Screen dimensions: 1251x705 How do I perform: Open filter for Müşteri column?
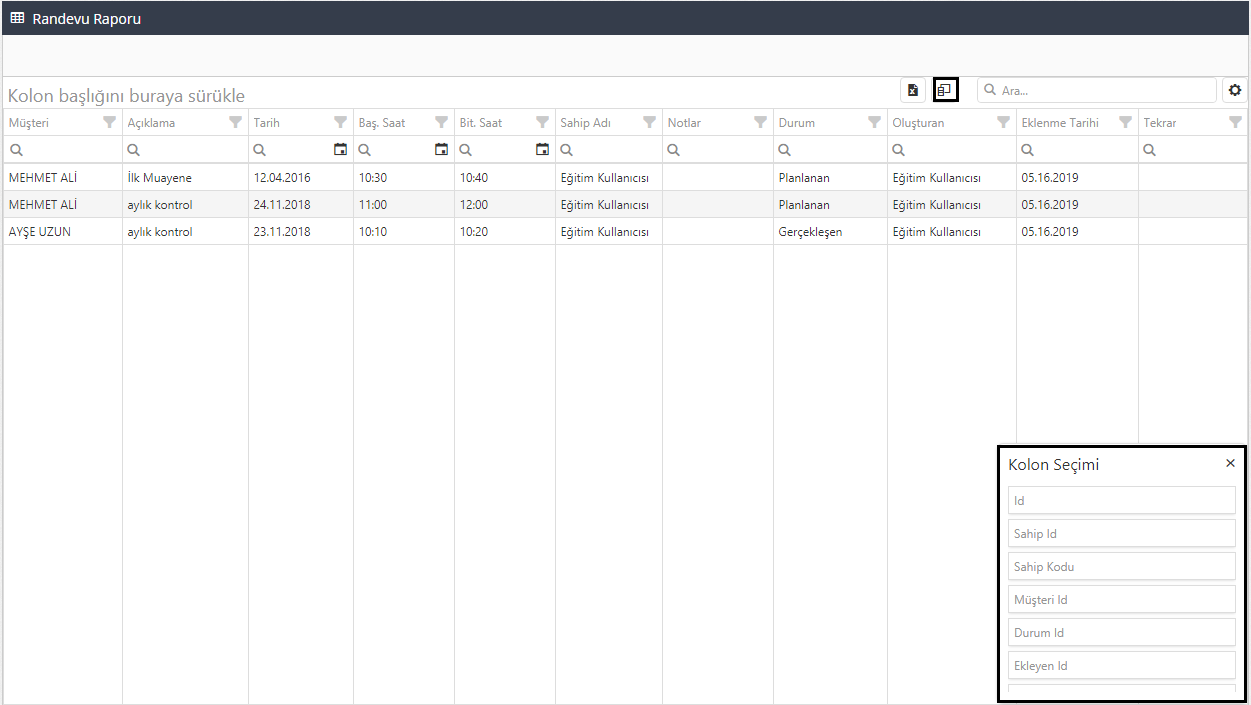coord(109,122)
